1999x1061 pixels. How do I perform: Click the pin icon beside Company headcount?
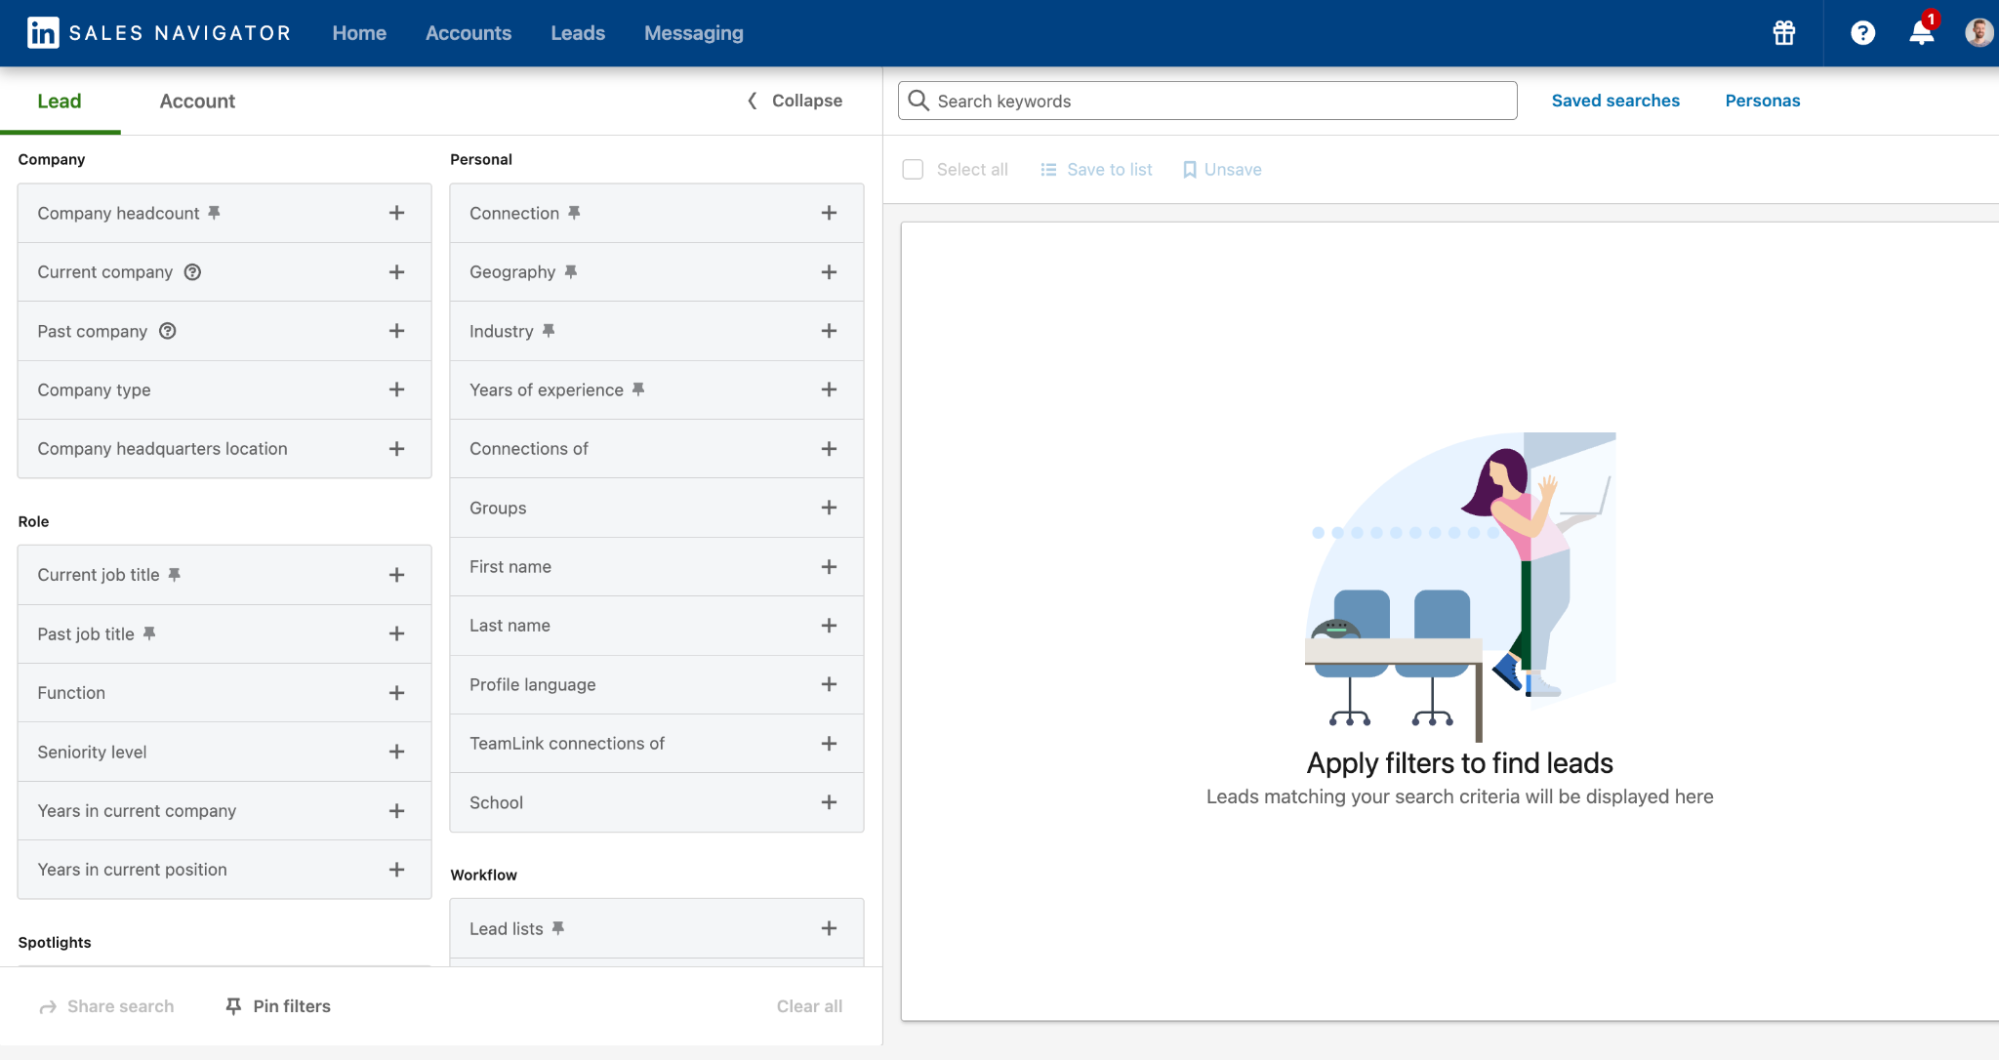coord(214,213)
